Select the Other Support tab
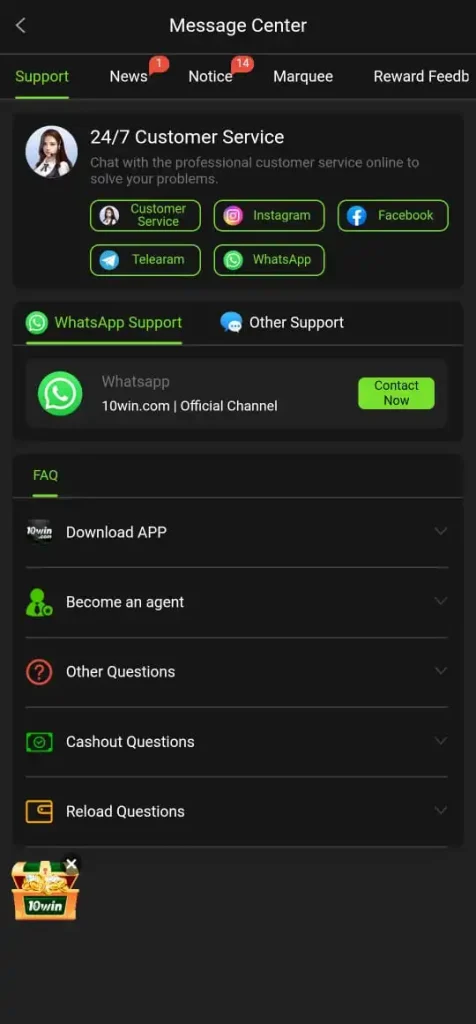 (x=282, y=323)
